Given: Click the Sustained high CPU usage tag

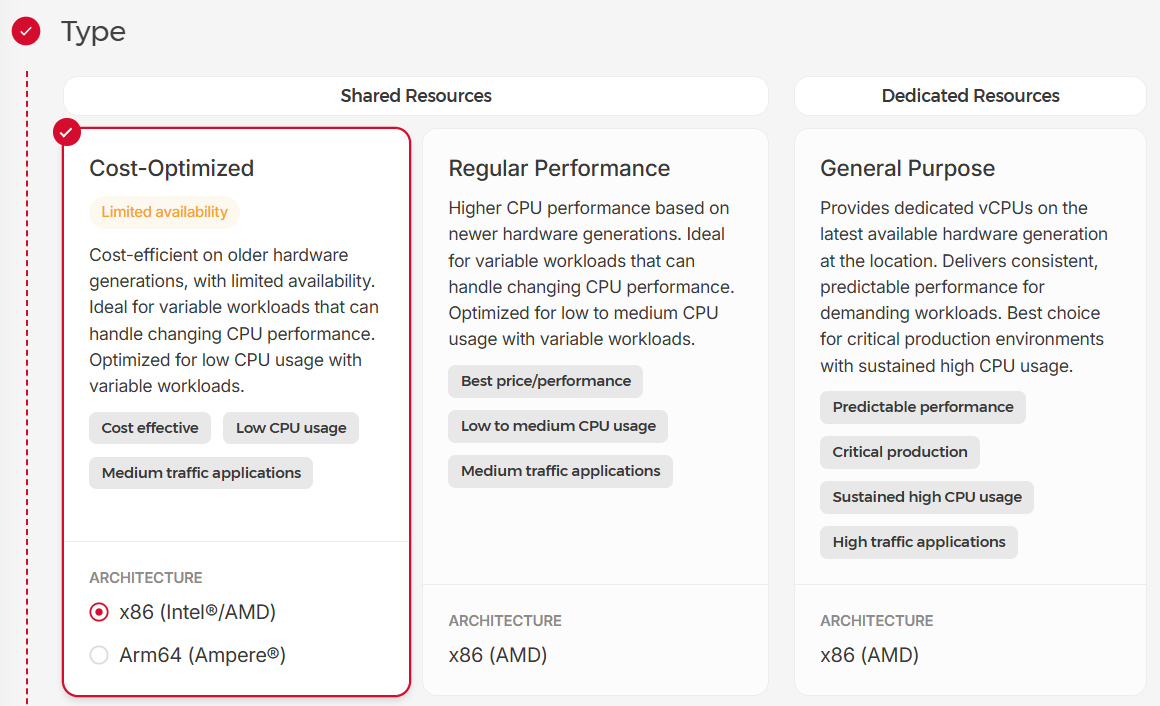Looking at the screenshot, I should tap(927, 497).
